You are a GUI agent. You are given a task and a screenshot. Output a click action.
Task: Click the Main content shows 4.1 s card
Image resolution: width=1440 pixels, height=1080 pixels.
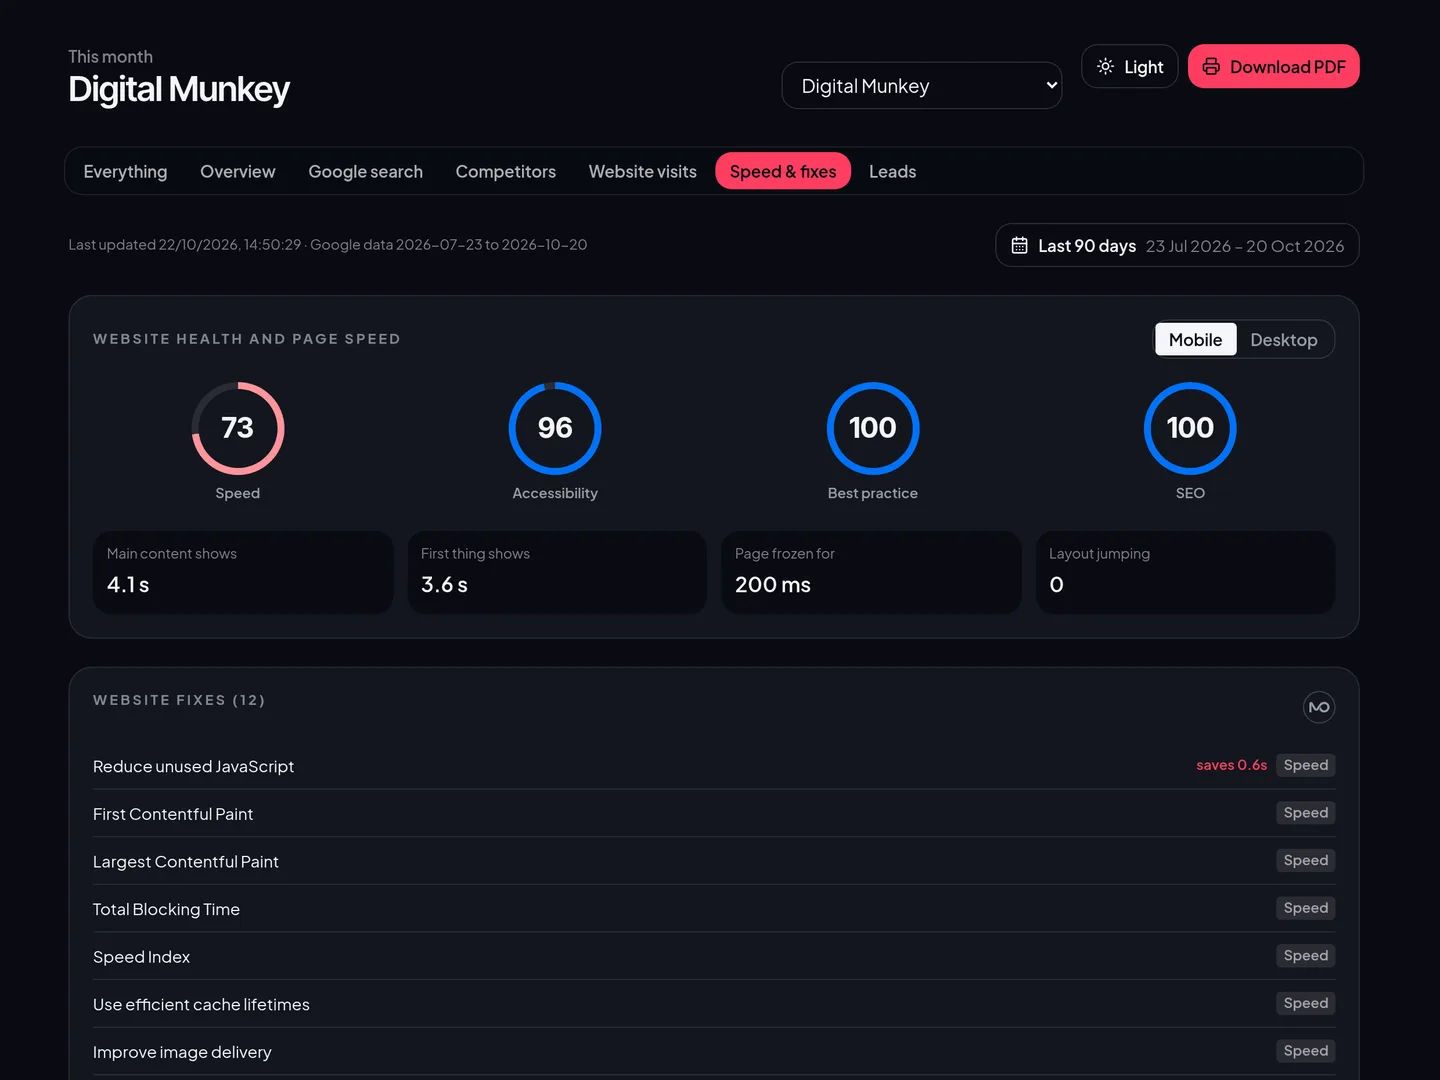point(243,572)
